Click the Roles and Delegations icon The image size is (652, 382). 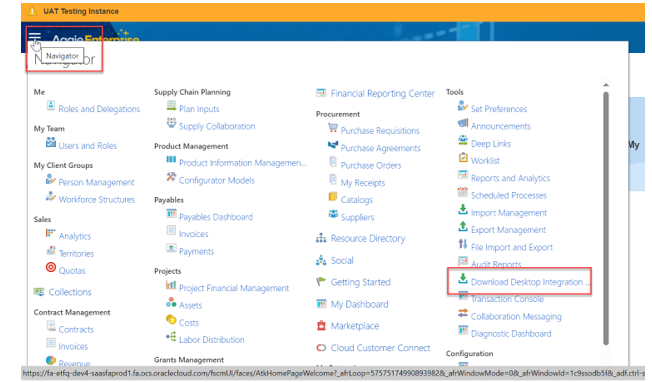click(x=51, y=105)
